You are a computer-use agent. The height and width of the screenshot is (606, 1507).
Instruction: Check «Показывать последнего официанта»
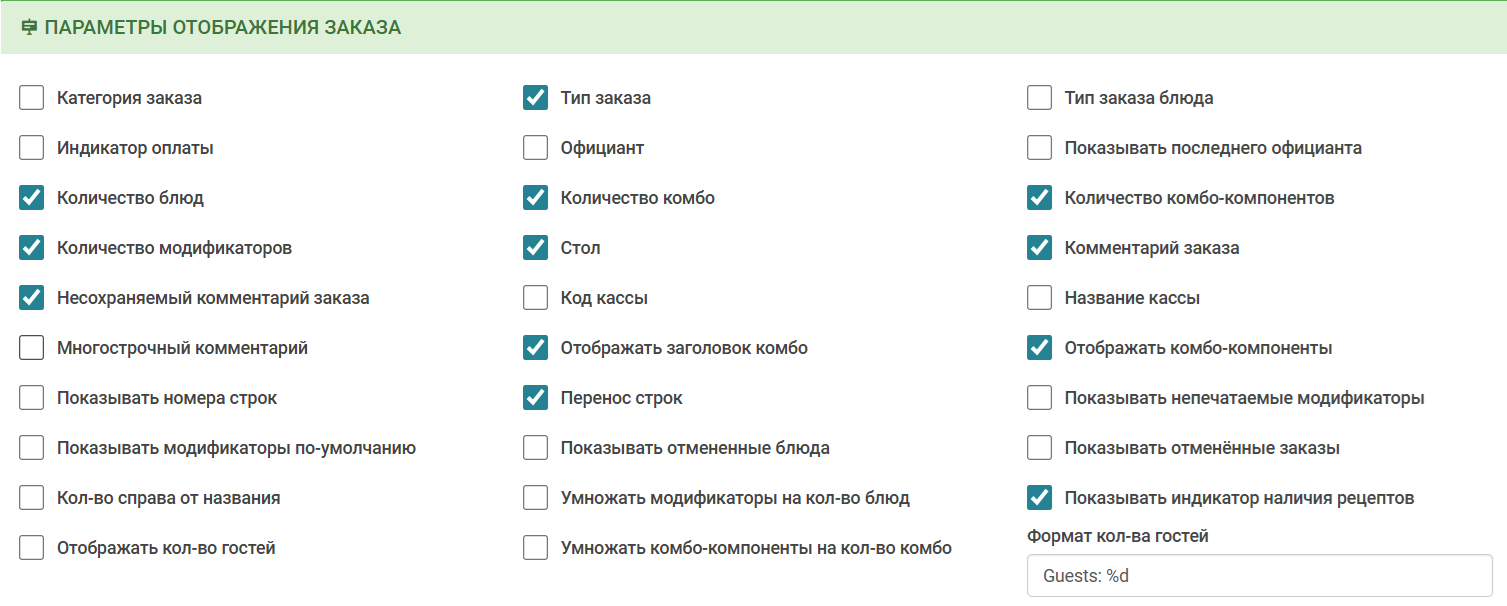pyautogui.click(x=1040, y=148)
